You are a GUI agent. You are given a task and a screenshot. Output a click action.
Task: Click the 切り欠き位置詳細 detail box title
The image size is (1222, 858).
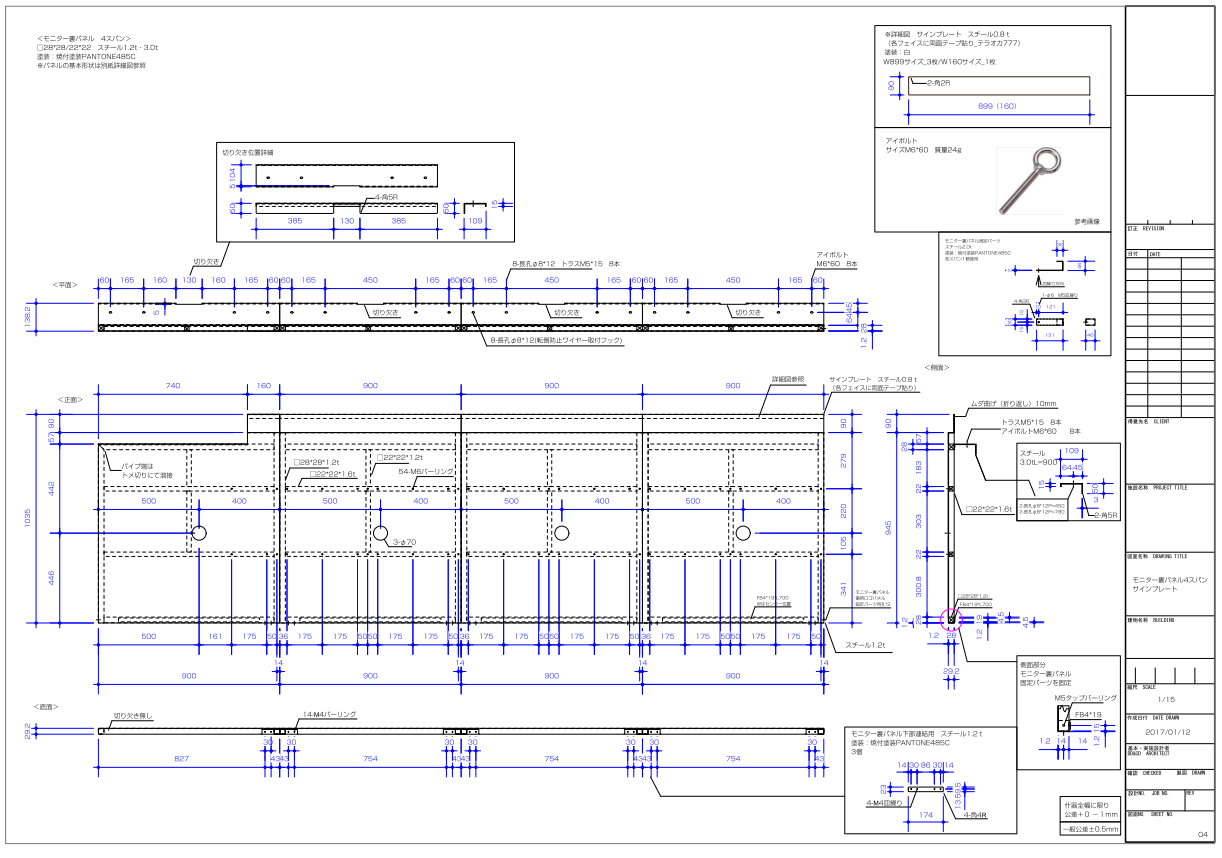pos(247,152)
